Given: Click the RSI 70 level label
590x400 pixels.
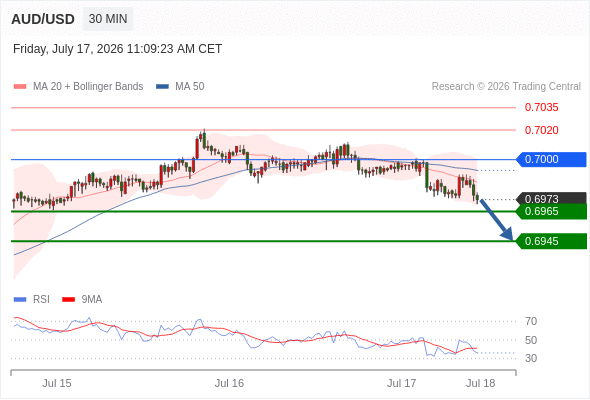Looking at the screenshot, I should click(531, 321).
